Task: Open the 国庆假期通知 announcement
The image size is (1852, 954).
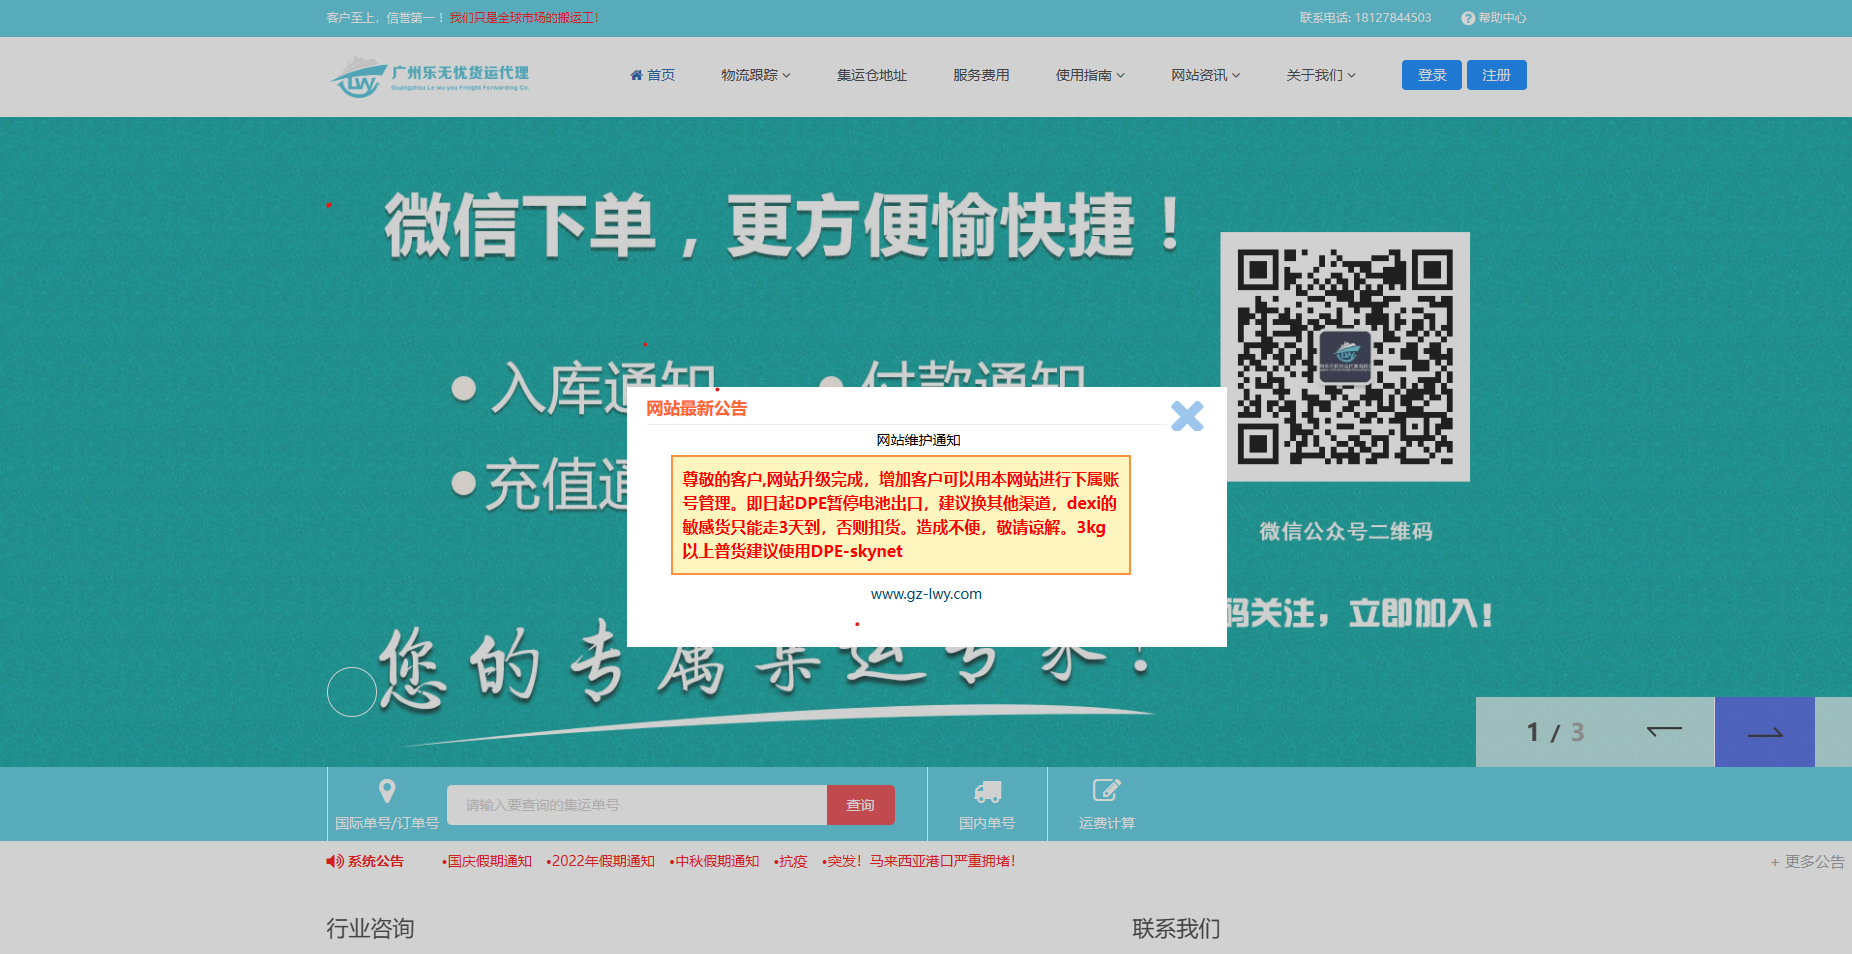Action: (x=487, y=861)
